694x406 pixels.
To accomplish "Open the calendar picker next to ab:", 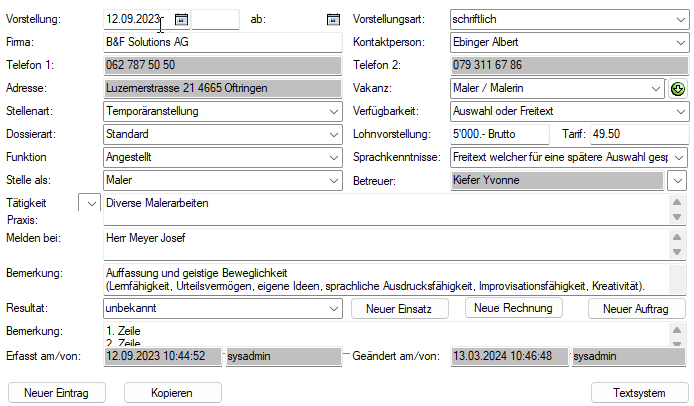I will point(334,19).
